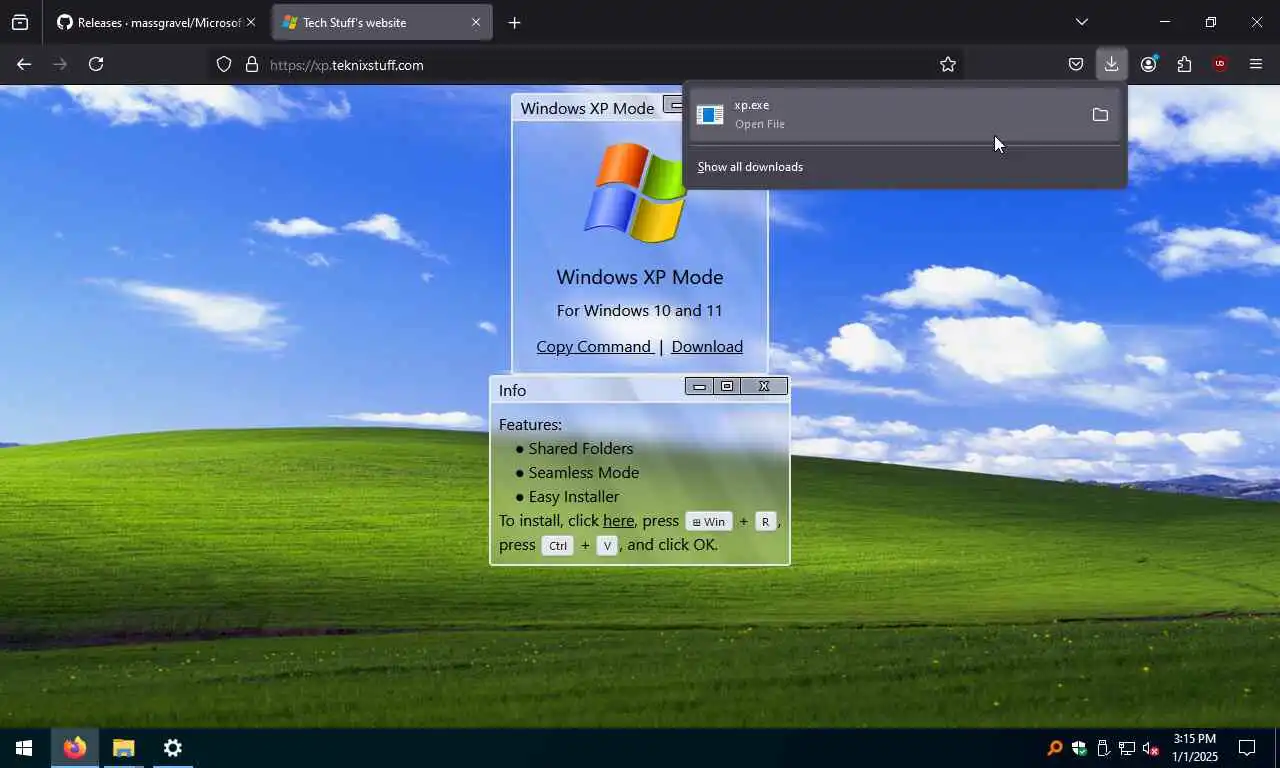Click the Copy Command link
1280x768 pixels.
tap(594, 346)
